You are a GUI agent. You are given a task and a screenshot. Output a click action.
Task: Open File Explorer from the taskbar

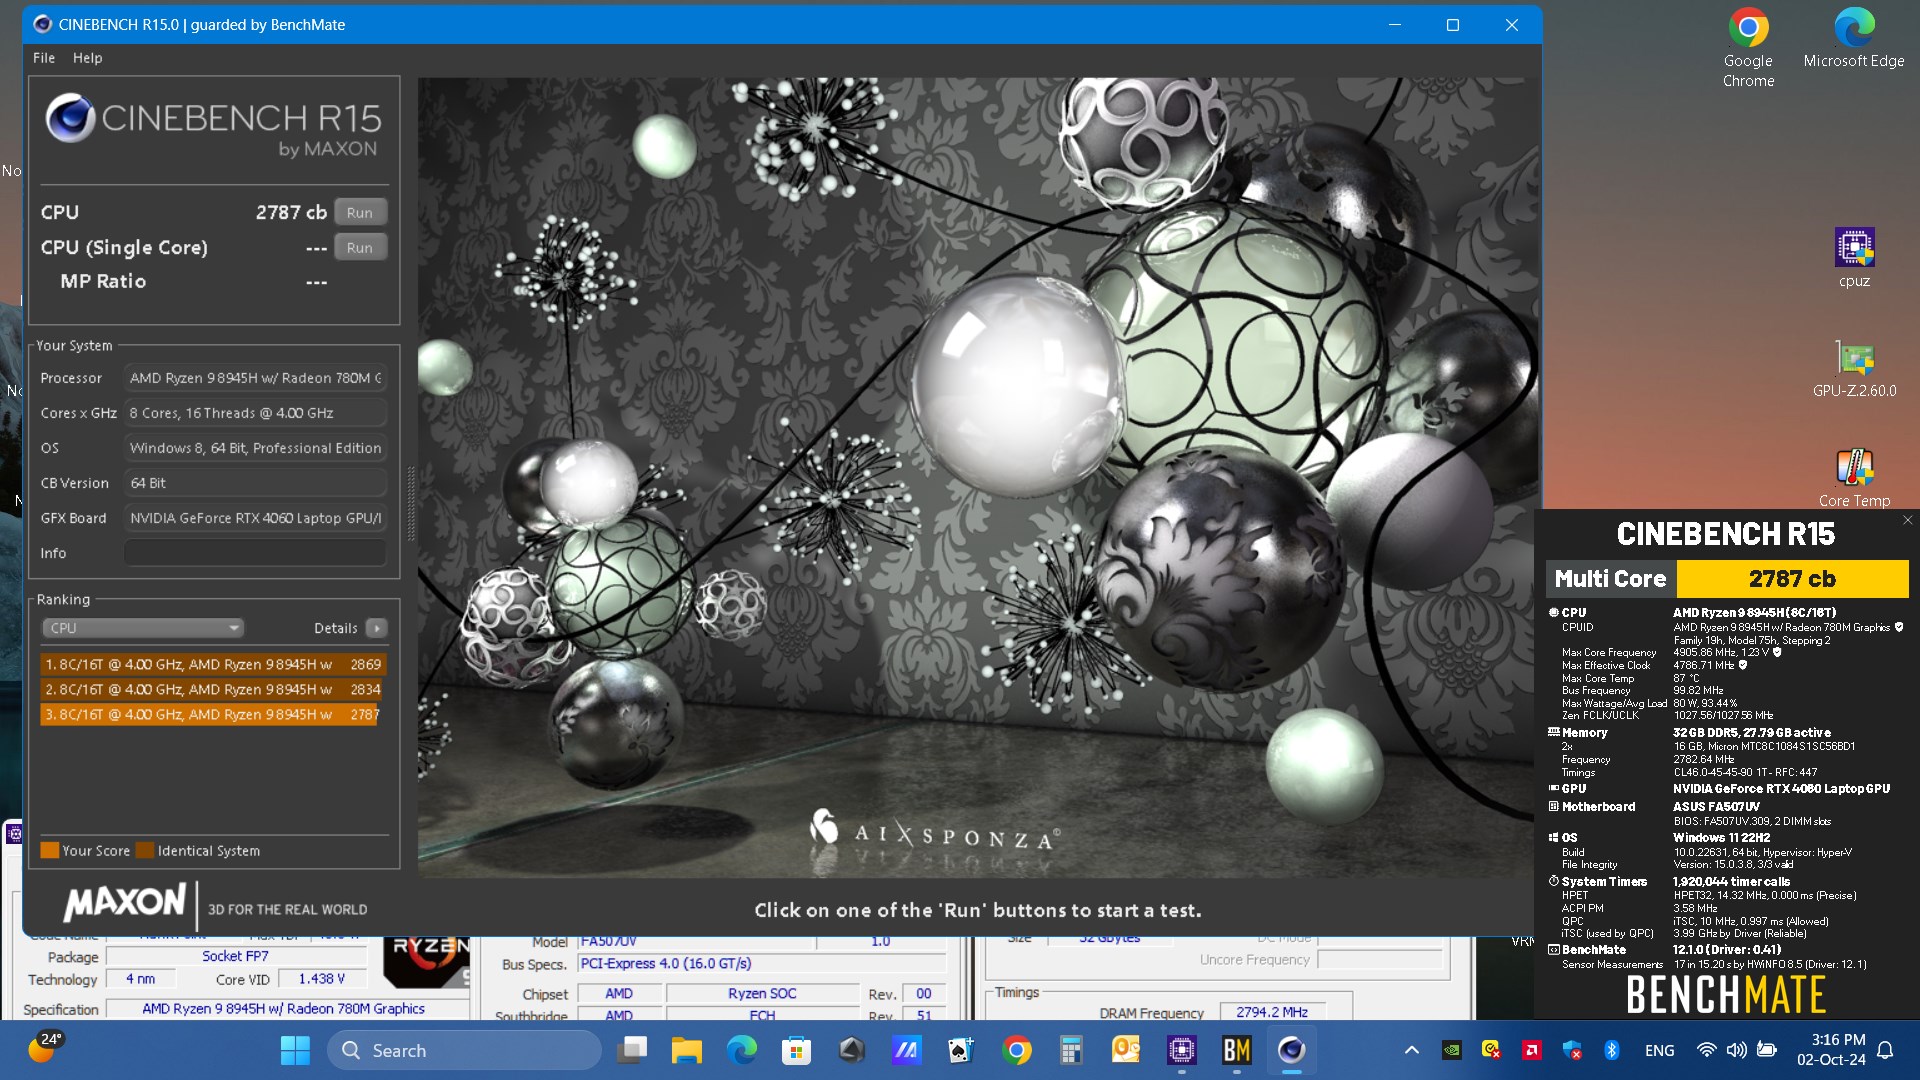tap(686, 1050)
